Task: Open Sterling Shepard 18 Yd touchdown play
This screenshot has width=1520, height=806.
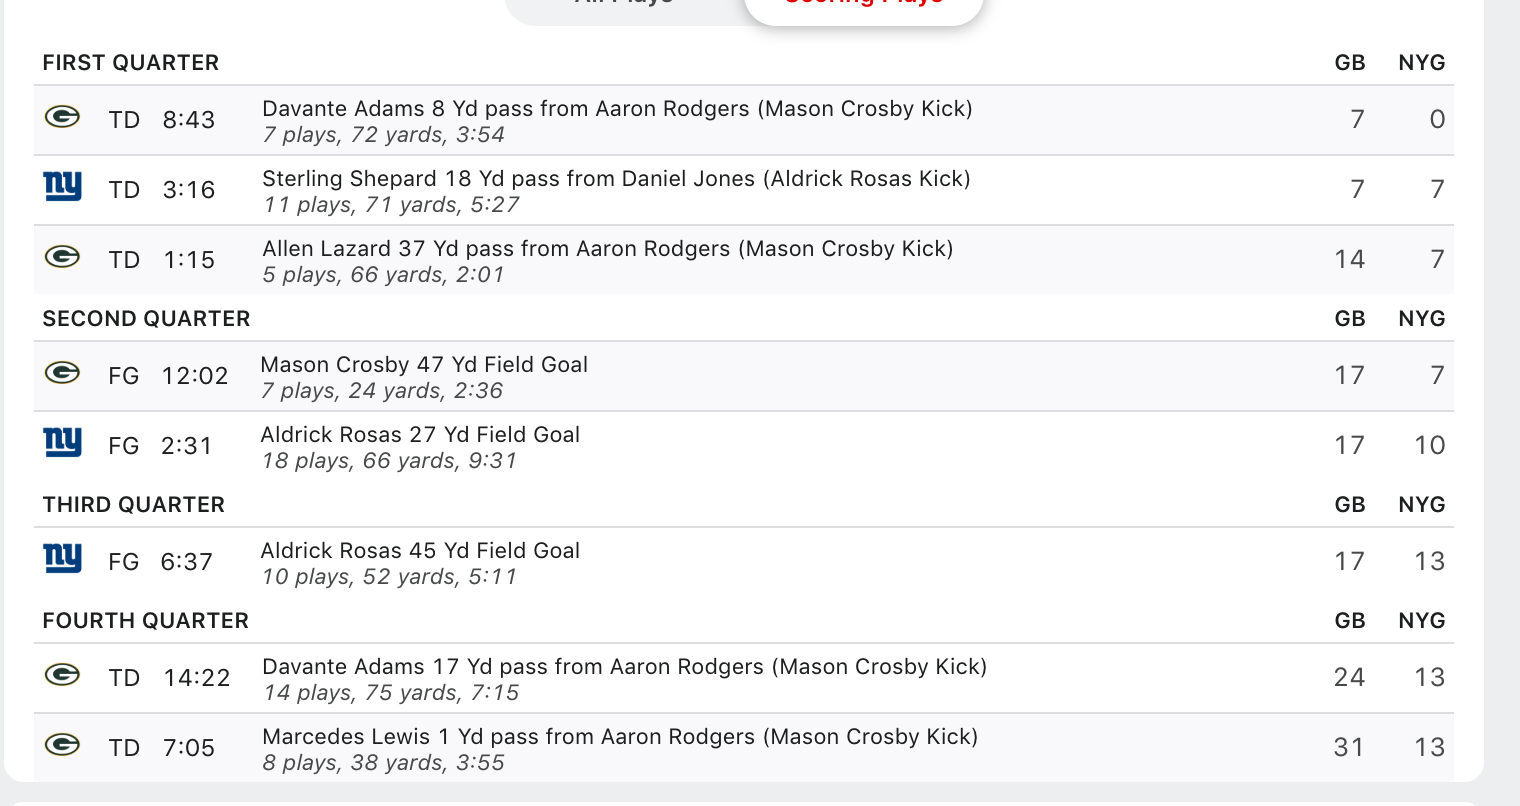Action: click(x=616, y=179)
